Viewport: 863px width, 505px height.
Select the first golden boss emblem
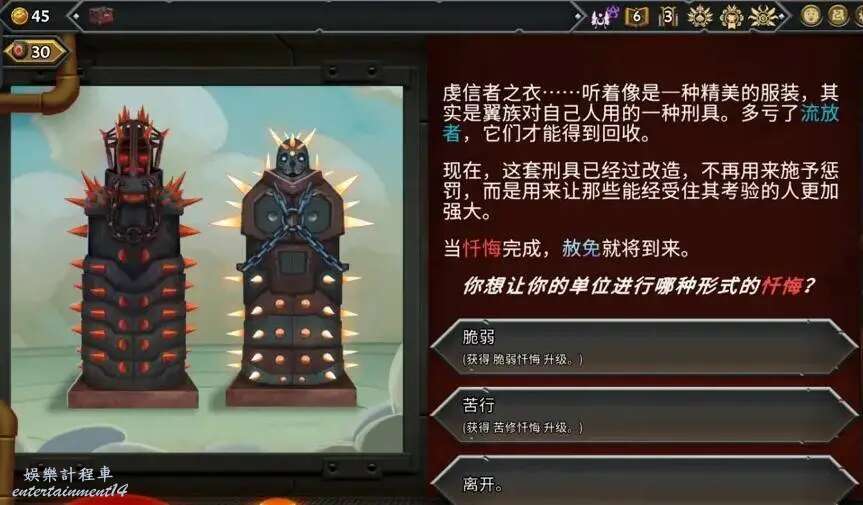[700, 17]
